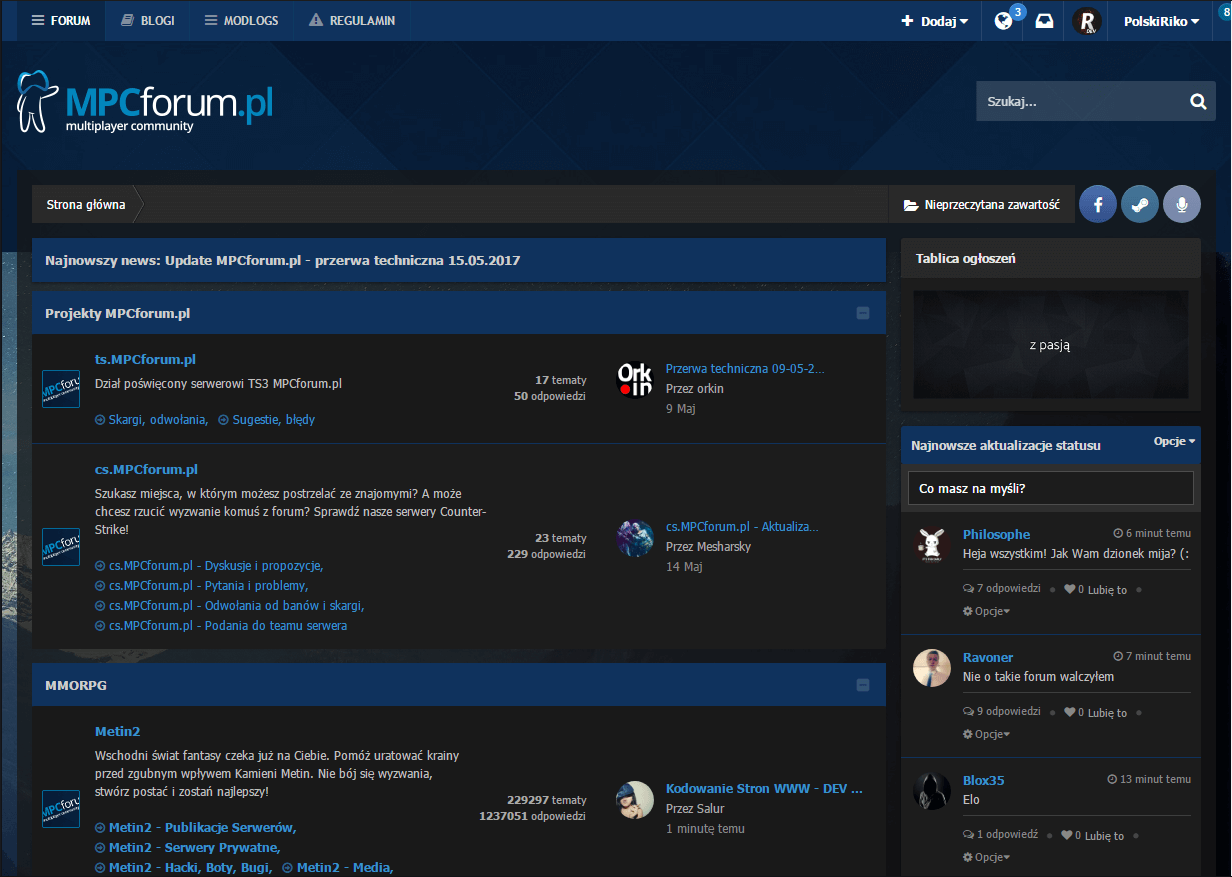Viewport: 1232px width, 877px height.
Task: Open the Facebook round icon
Action: [1098, 204]
